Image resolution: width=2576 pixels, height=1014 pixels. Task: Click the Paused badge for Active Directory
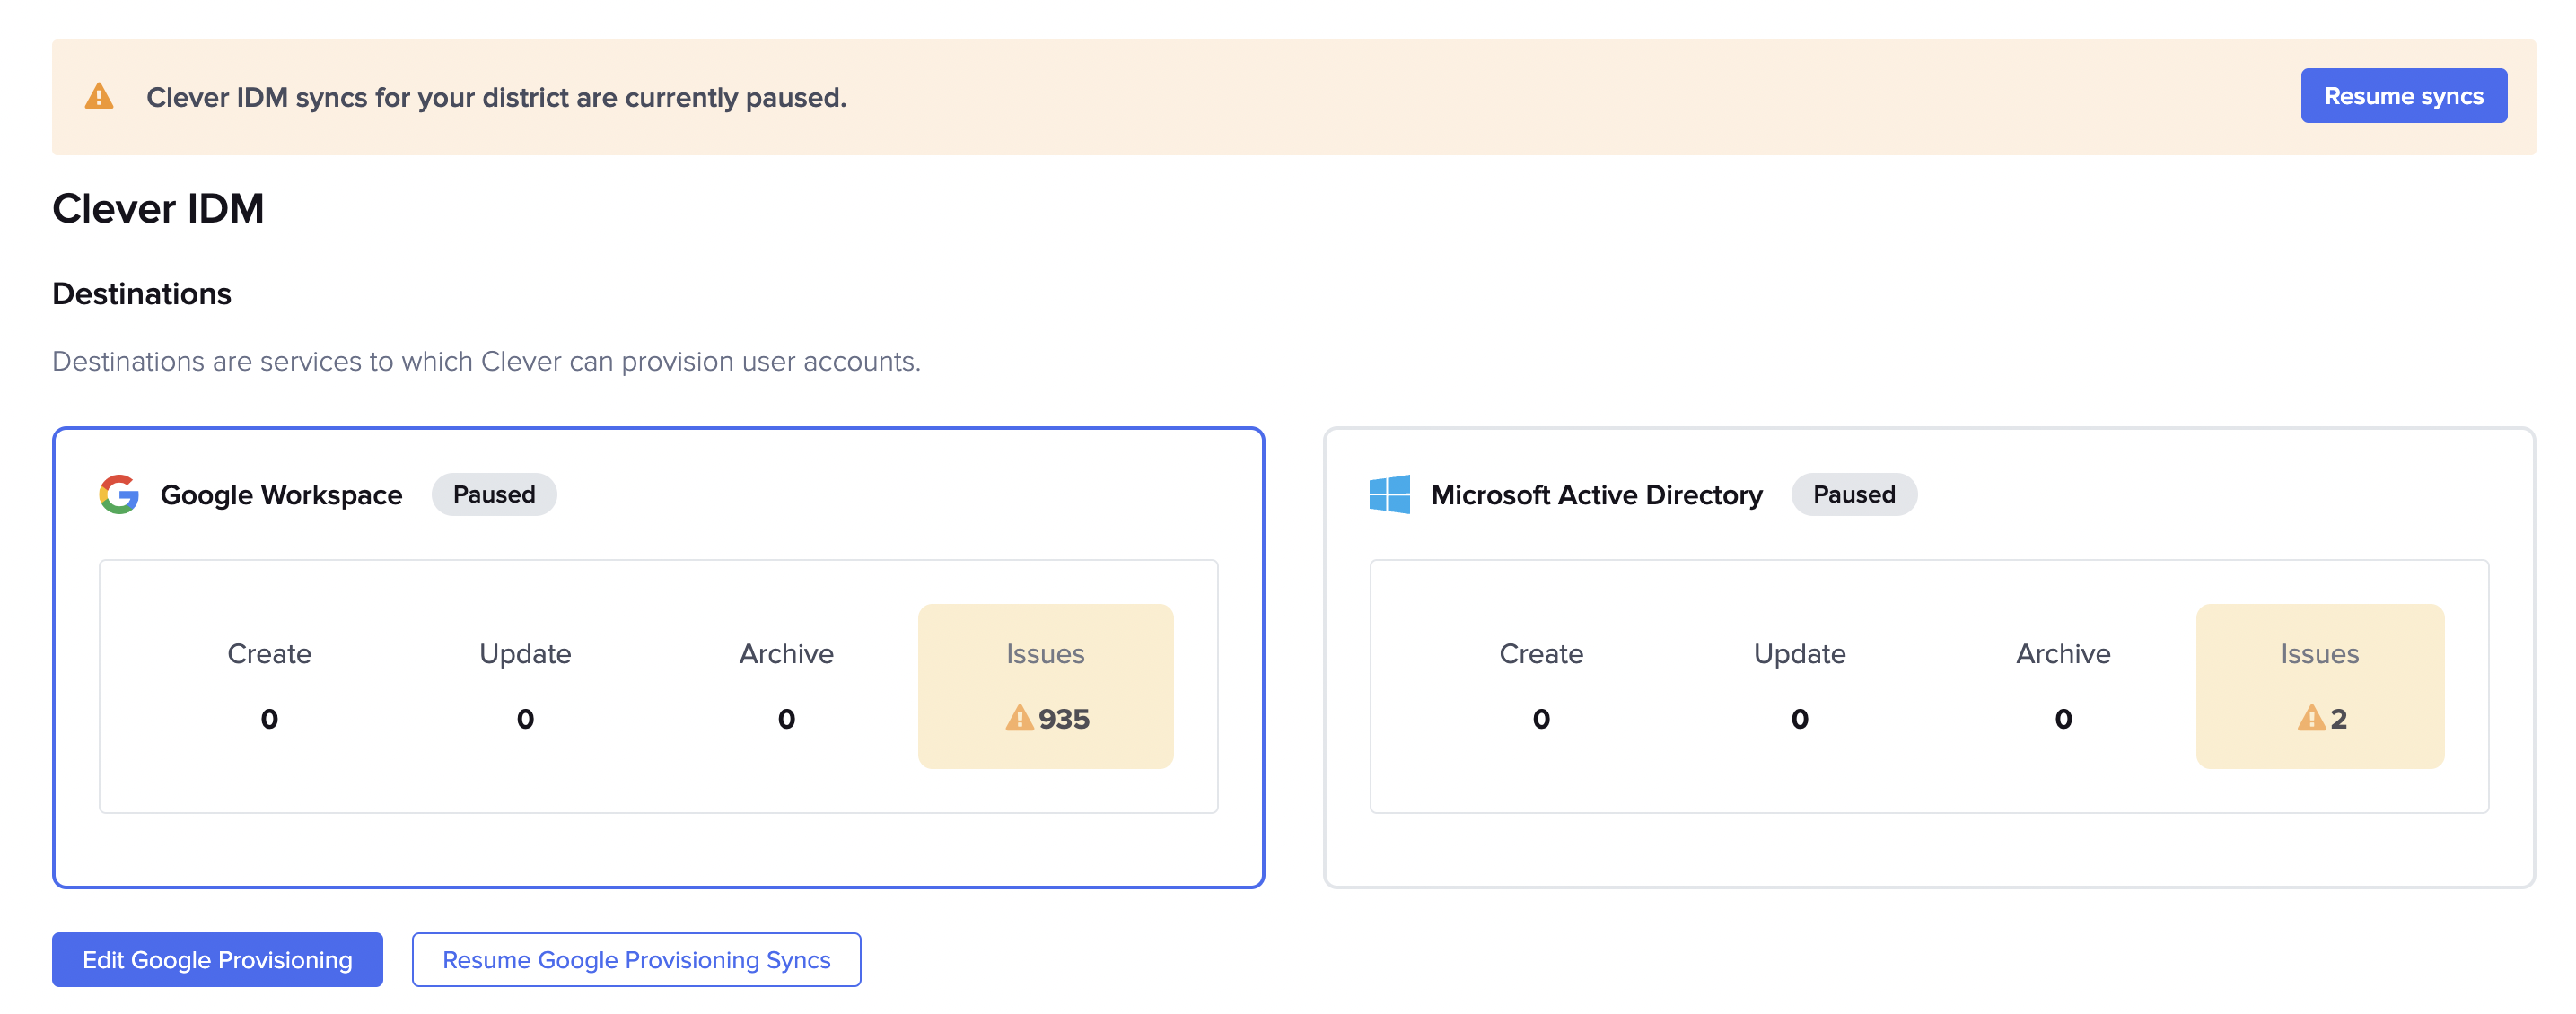pos(1853,494)
